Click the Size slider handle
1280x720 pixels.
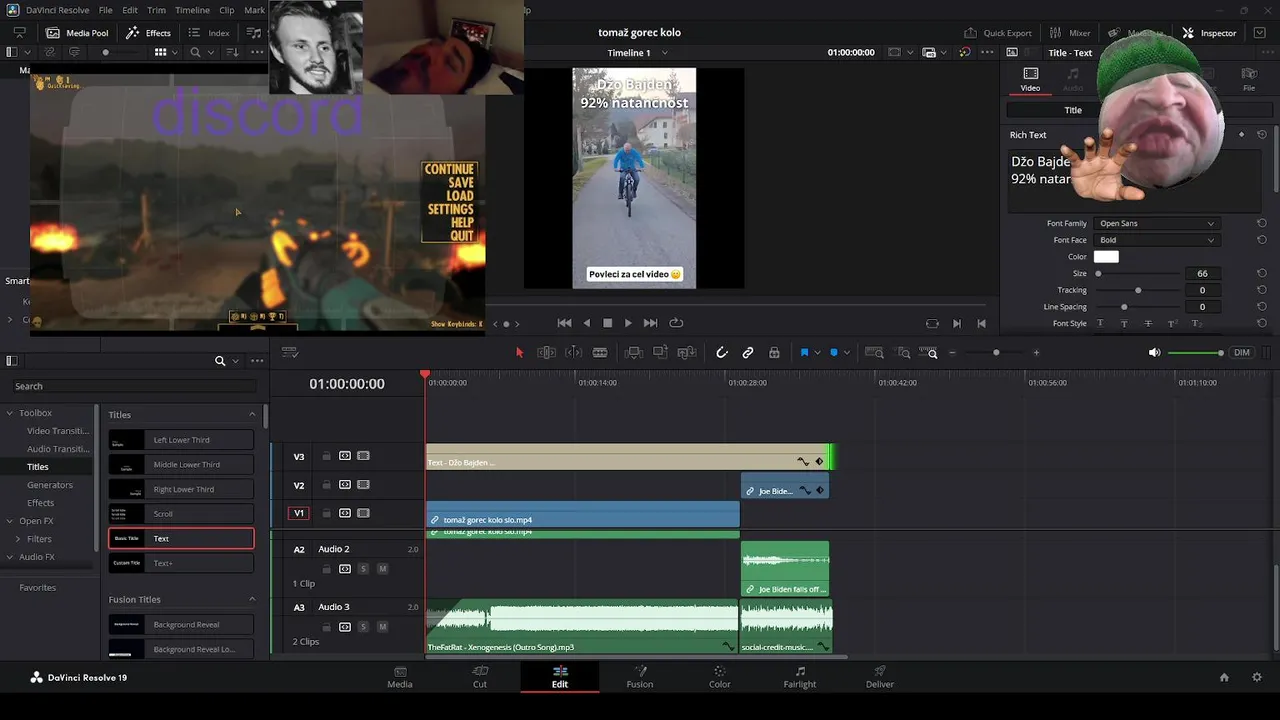pos(1098,273)
